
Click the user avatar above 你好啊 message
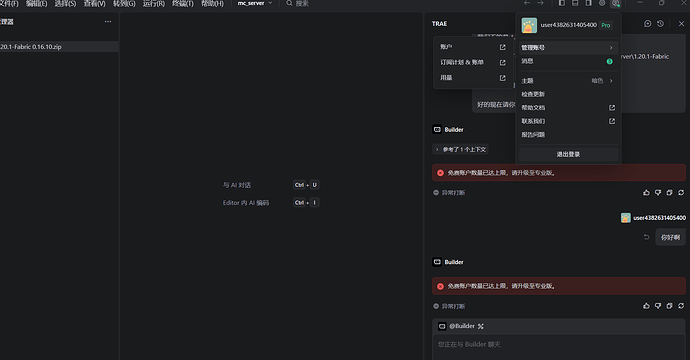pyautogui.click(x=625, y=218)
